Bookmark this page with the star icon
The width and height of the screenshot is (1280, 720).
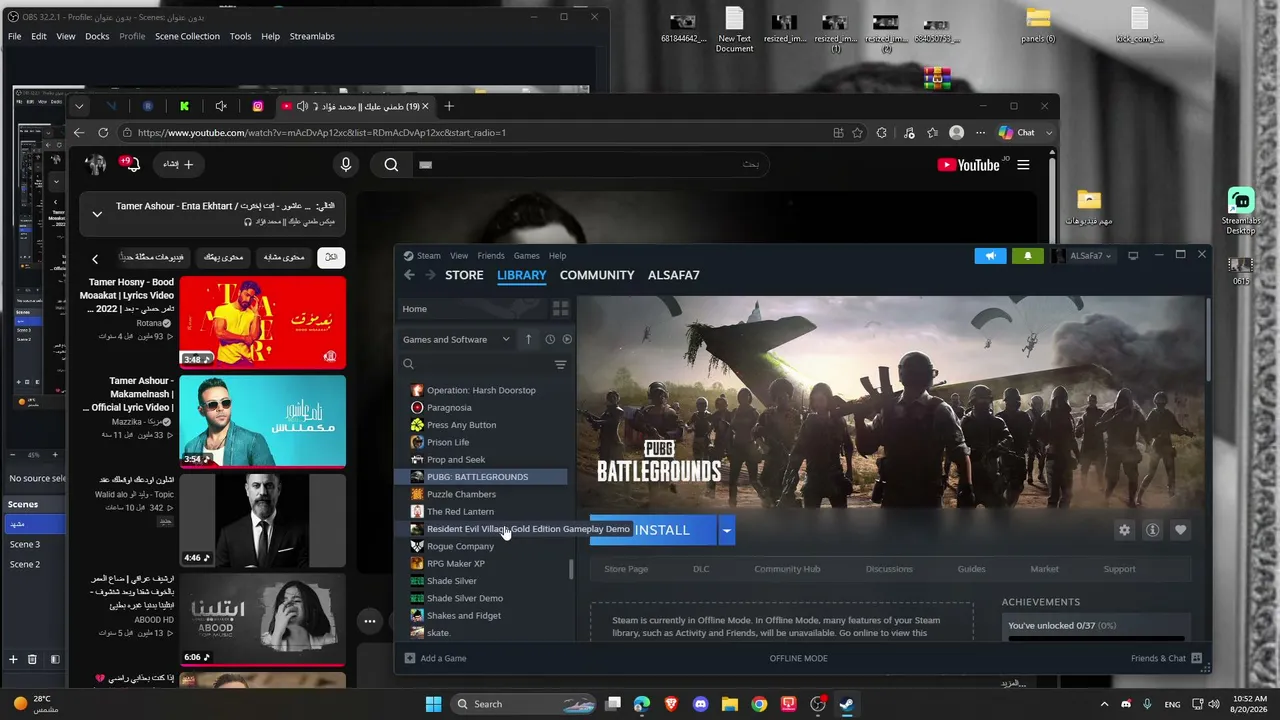(857, 133)
